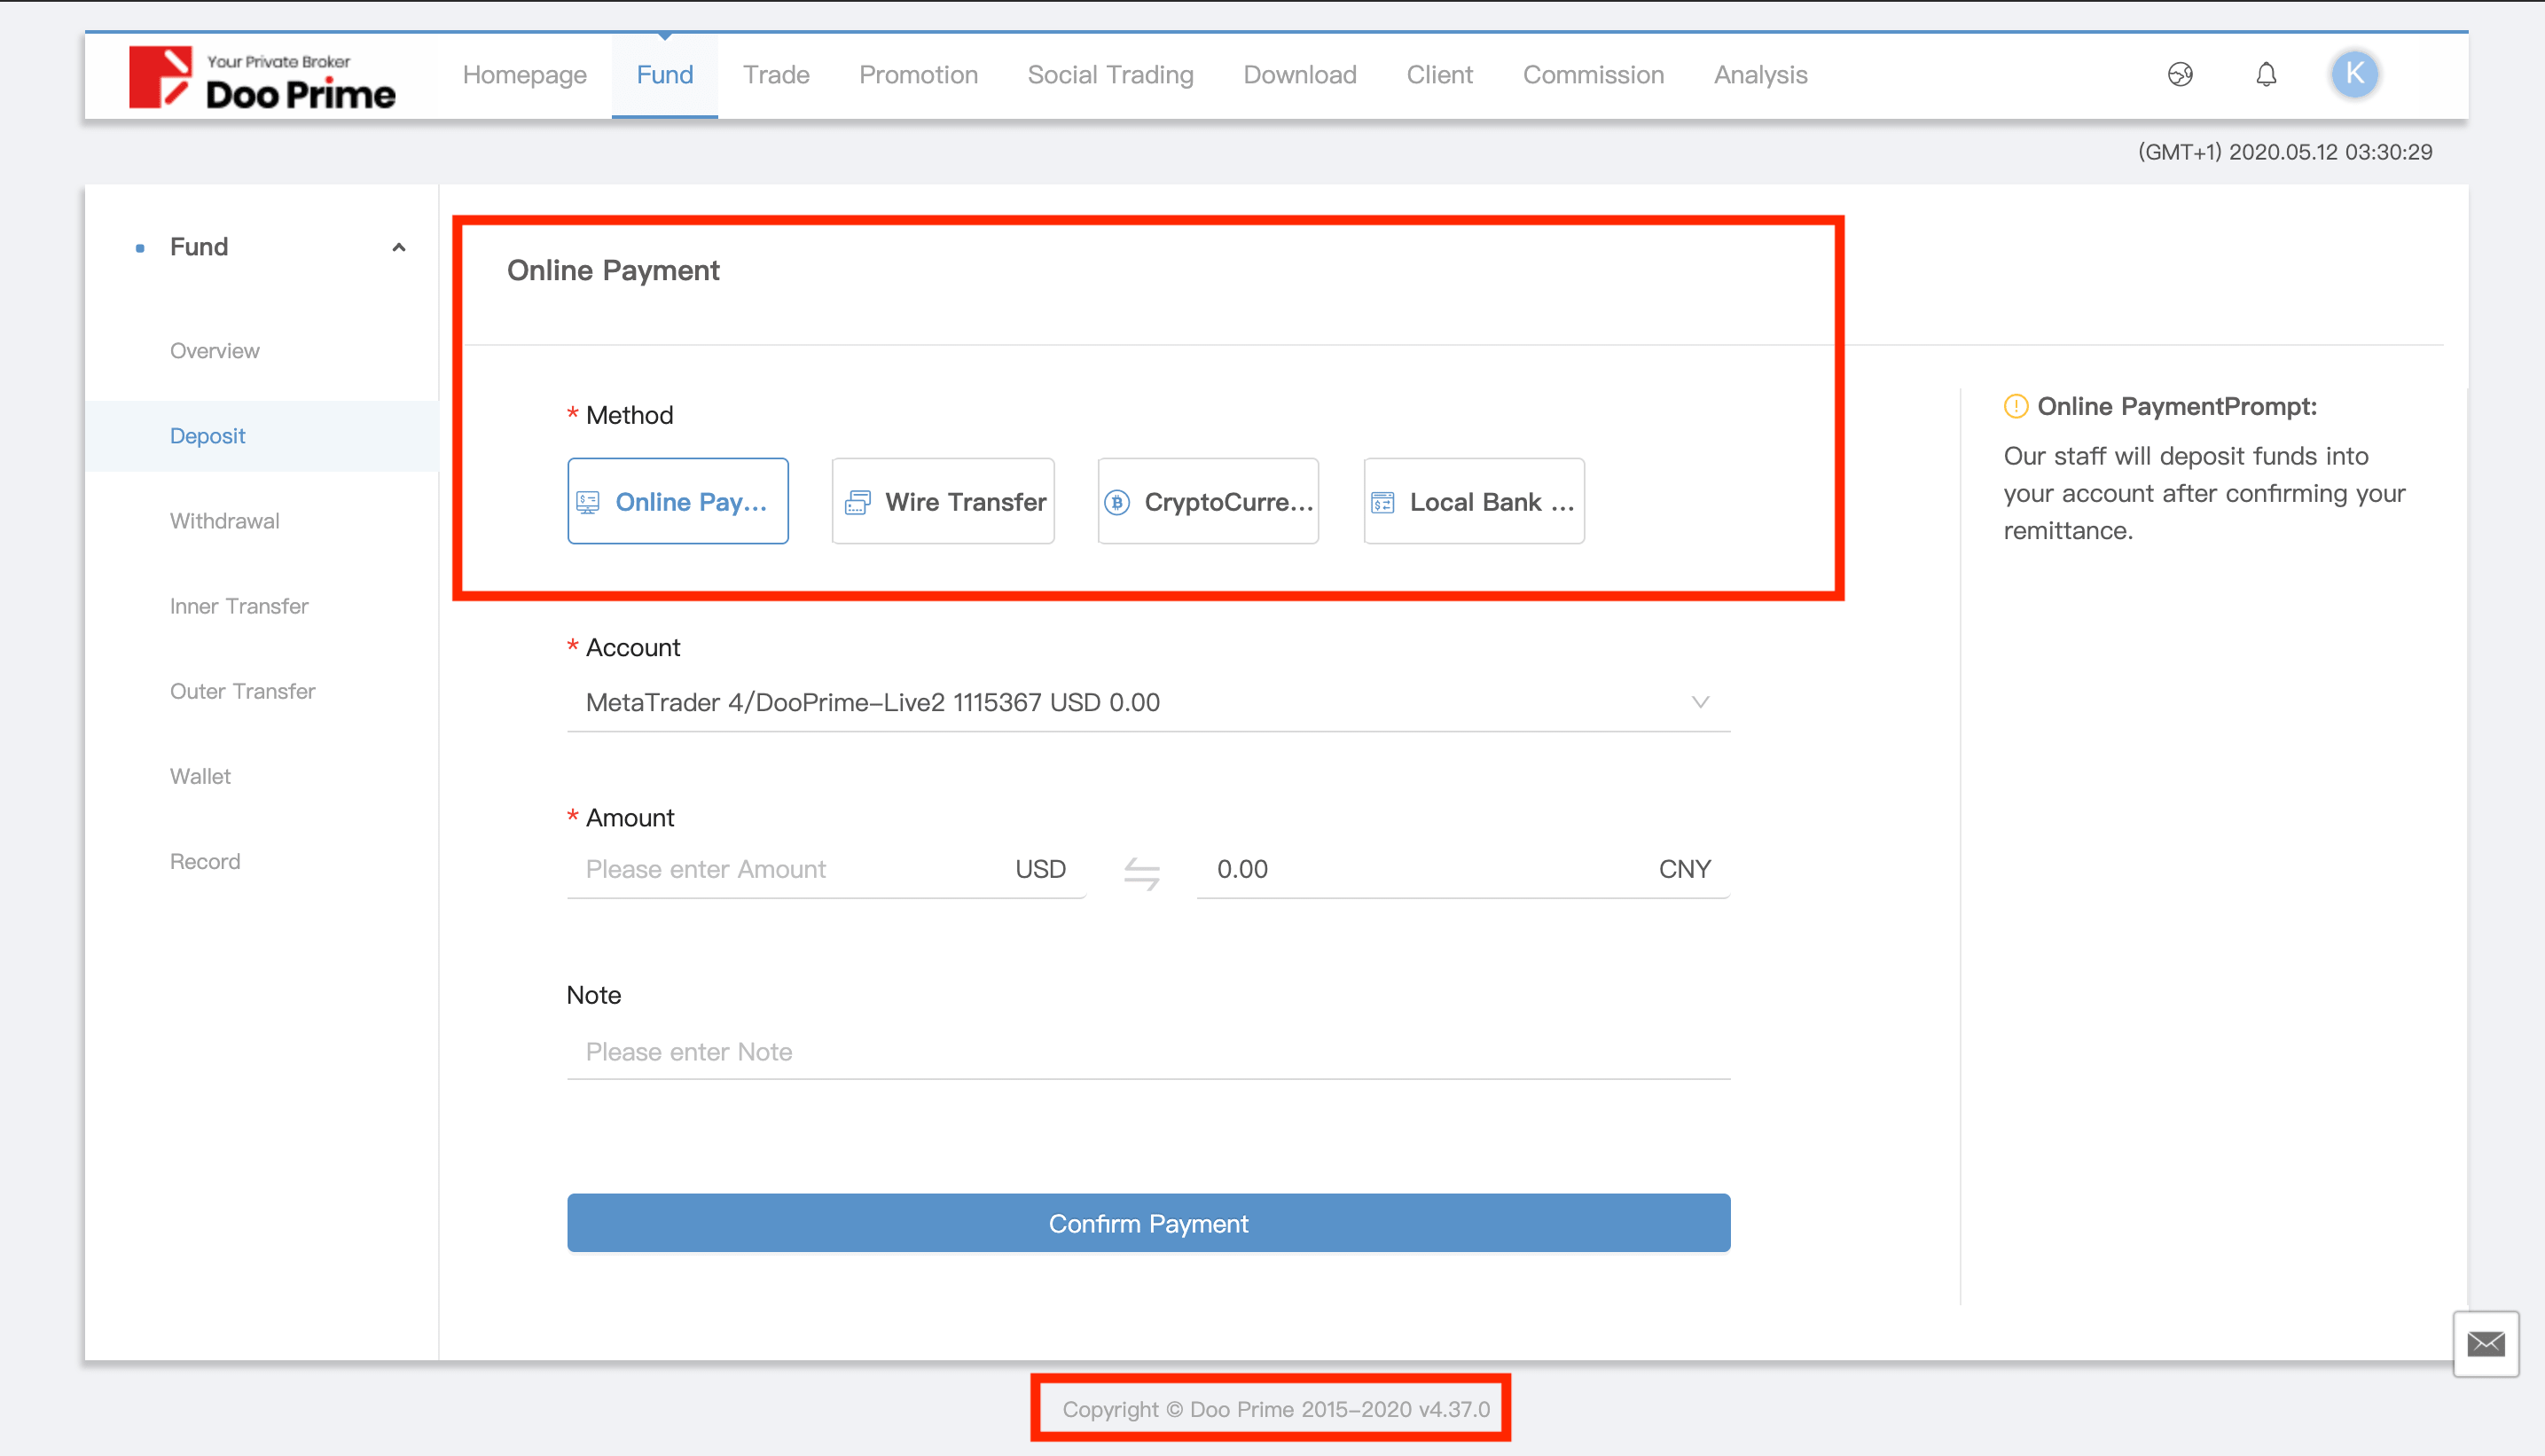Click the Online Payment heading
The height and width of the screenshot is (1456, 2545).
coord(613,270)
